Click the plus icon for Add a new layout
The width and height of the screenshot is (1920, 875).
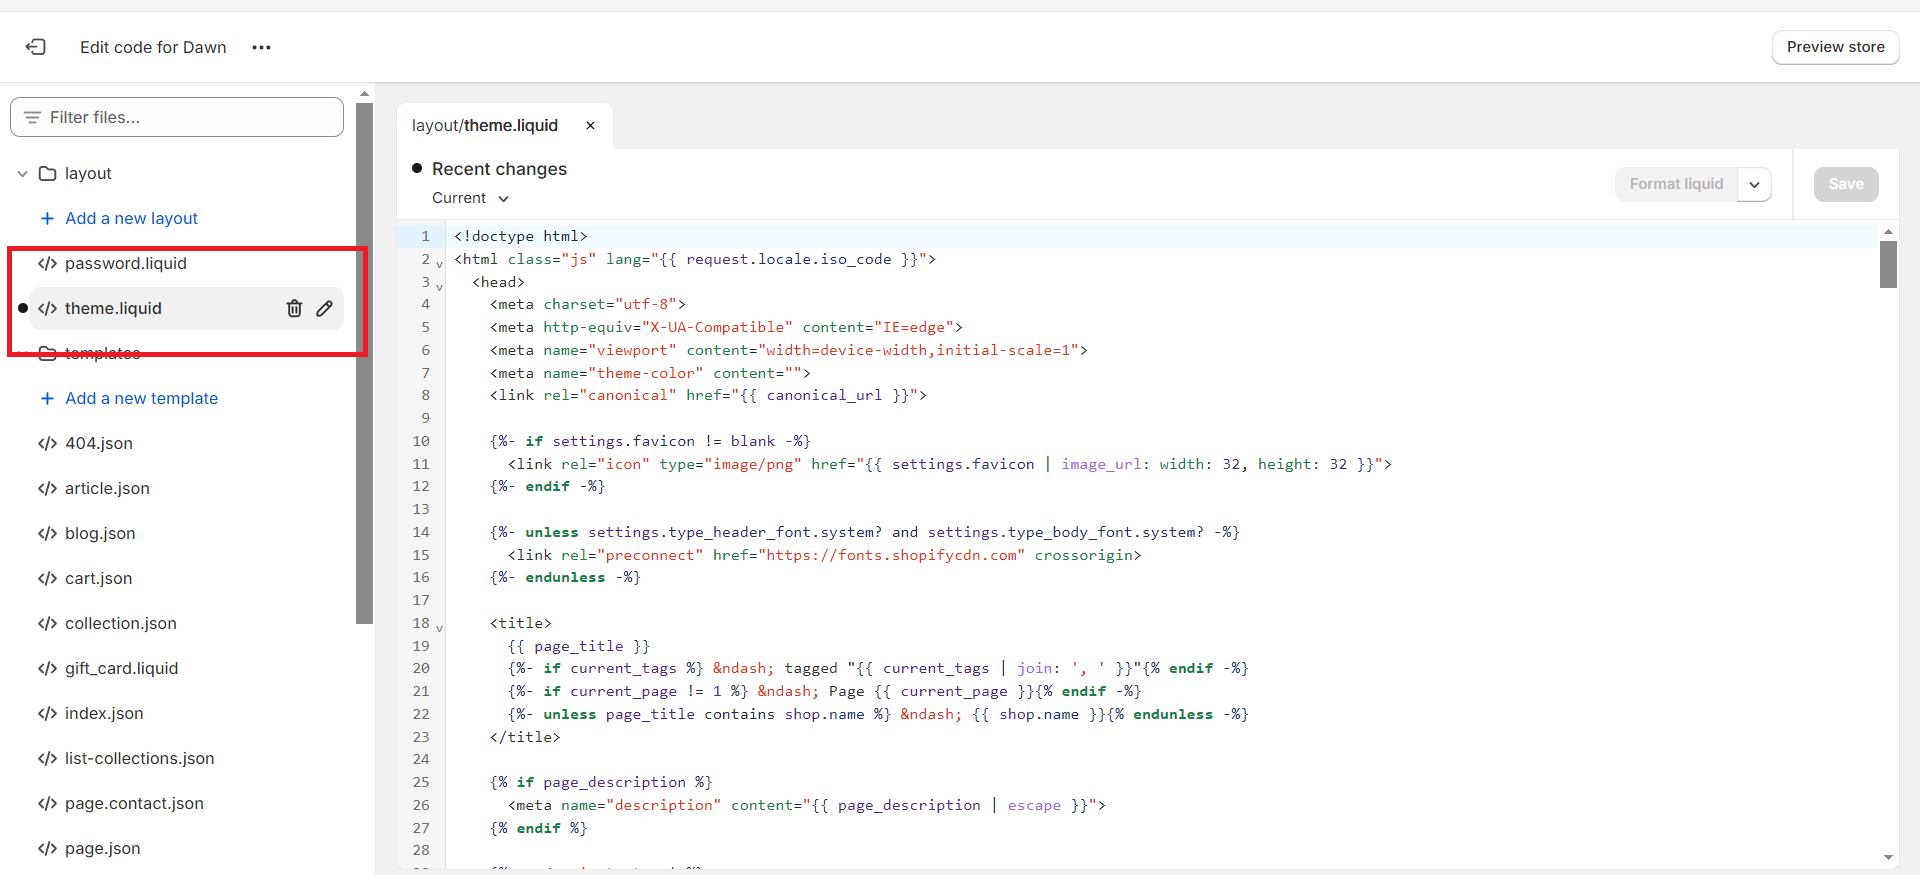(x=47, y=218)
